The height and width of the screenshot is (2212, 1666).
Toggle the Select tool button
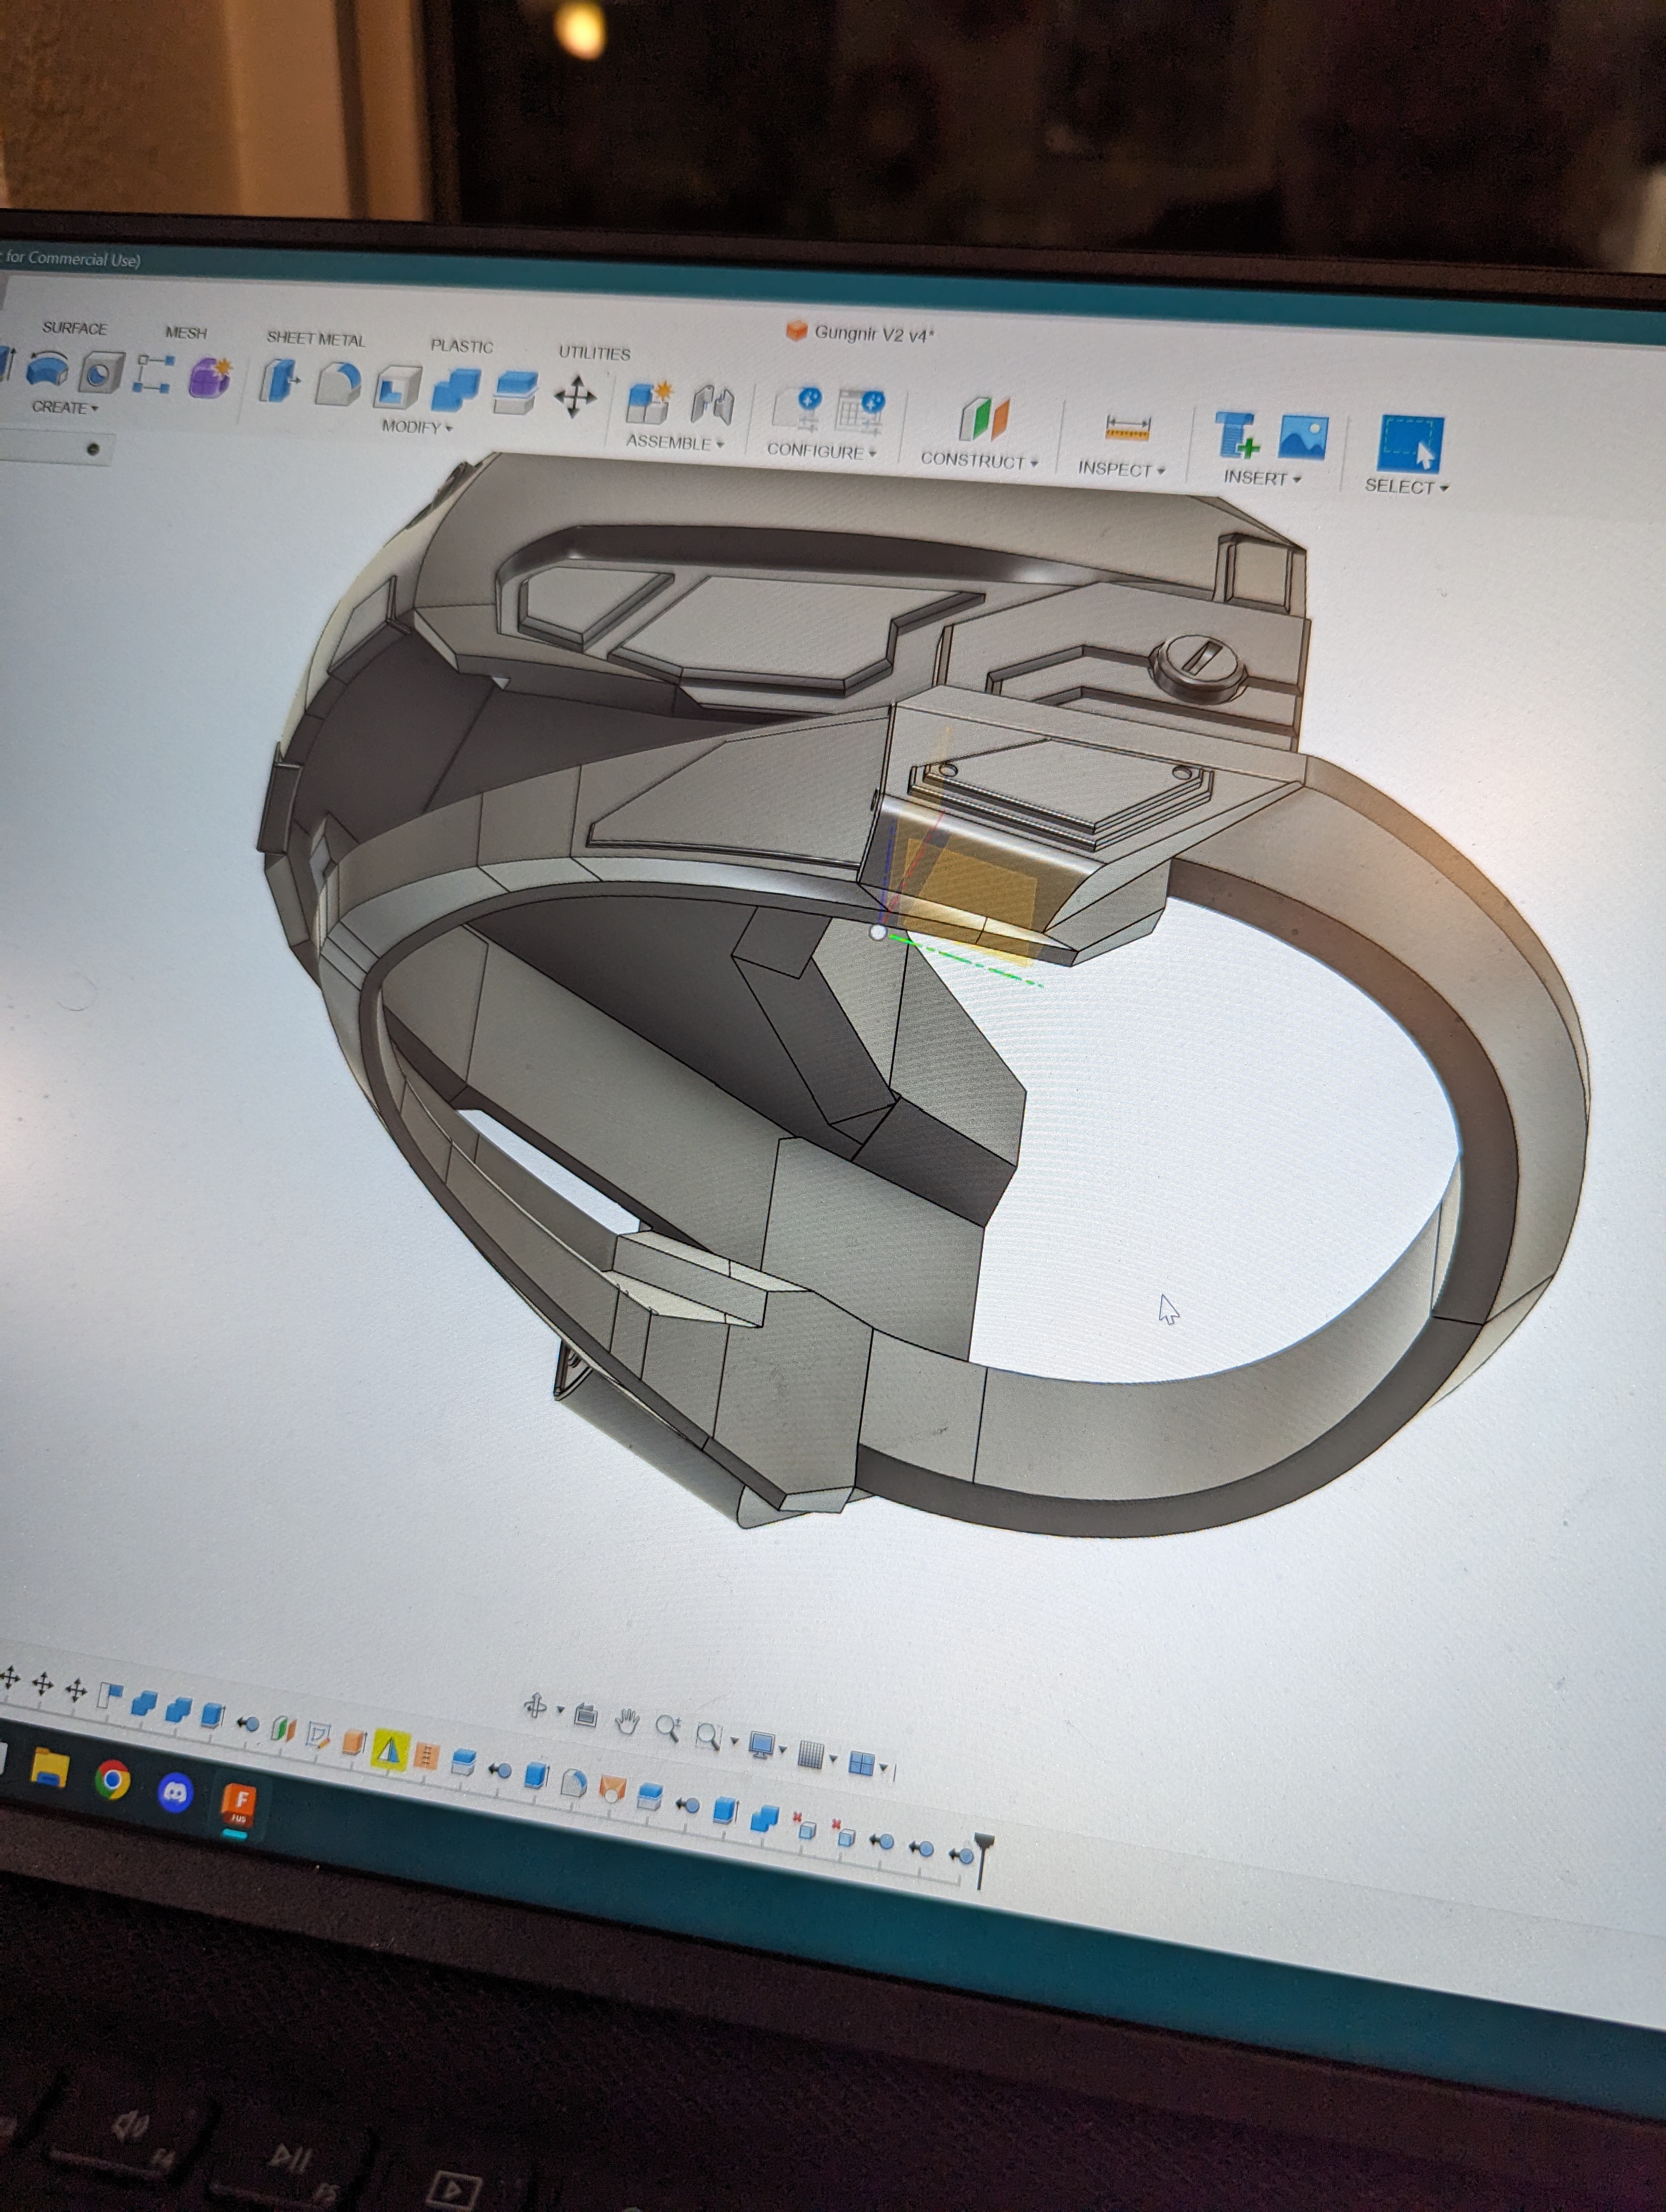coord(1410,443)
